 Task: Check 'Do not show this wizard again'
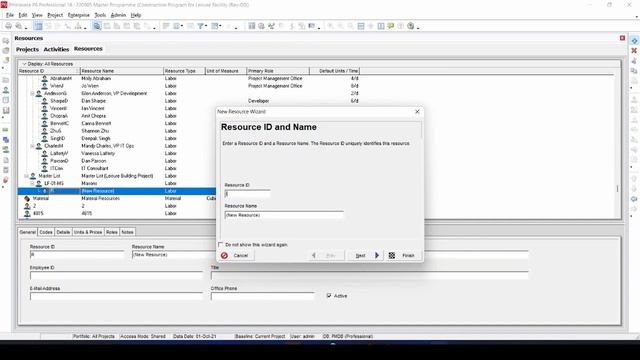[x=221, y=244]
